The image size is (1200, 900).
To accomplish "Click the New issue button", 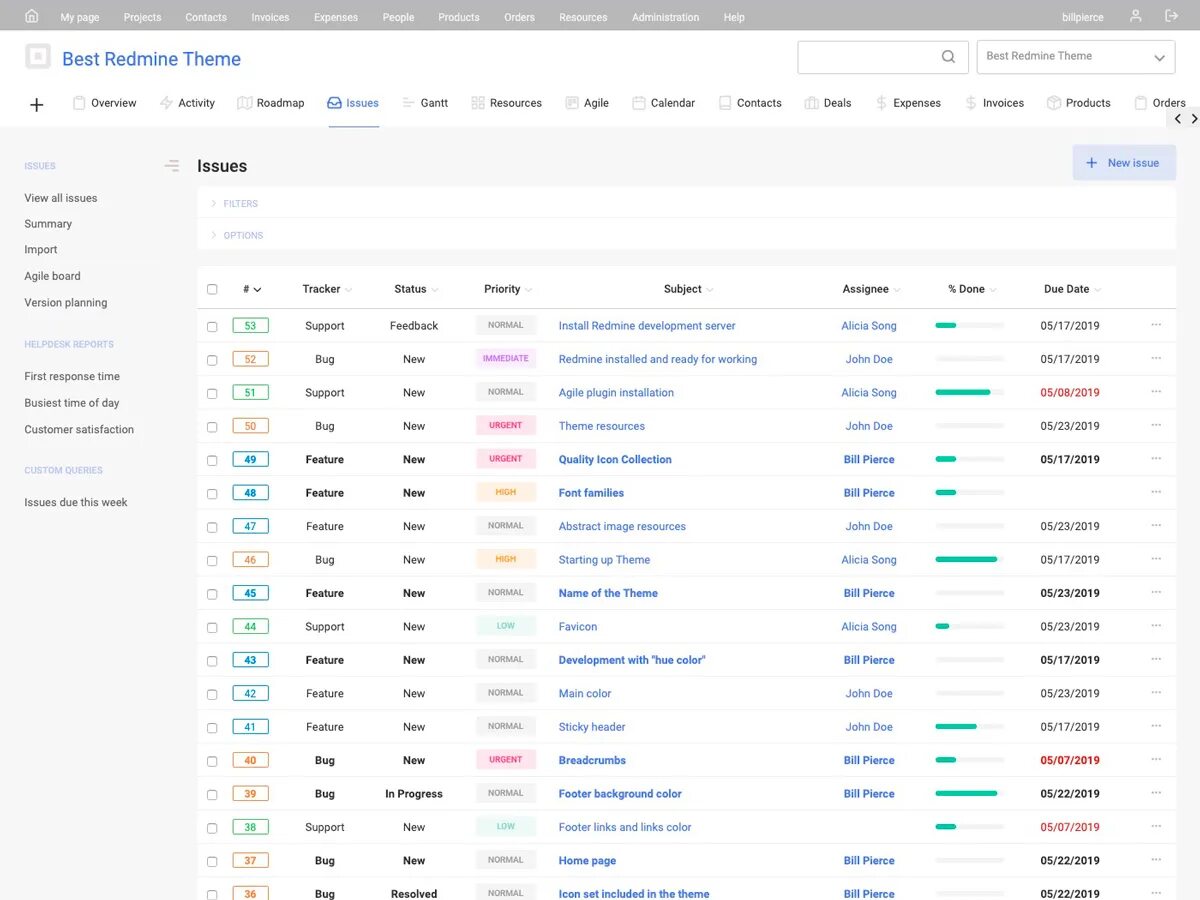I will pyautogui.click(x=1124, y=162).
